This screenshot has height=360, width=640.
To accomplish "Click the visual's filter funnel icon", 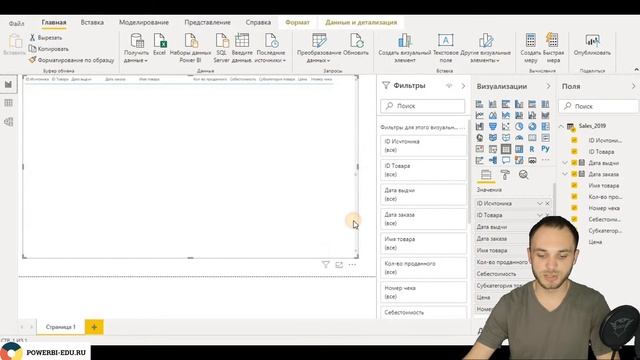I will 325,265.
